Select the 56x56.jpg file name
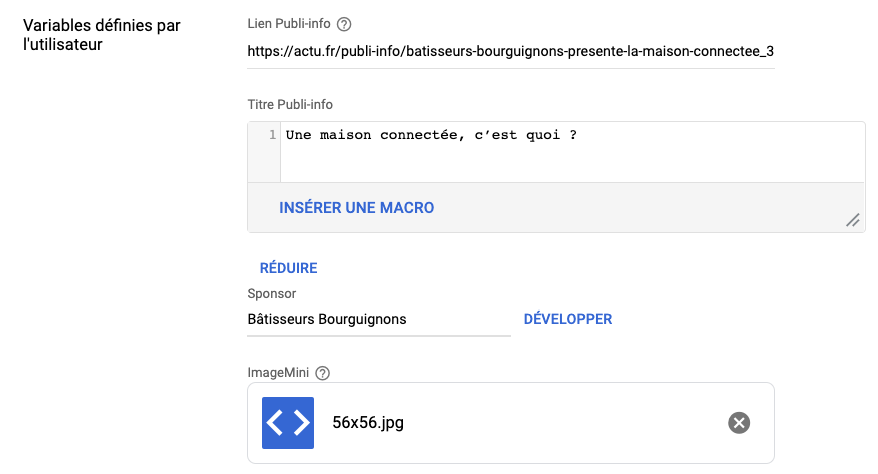 tap(368, 423)
